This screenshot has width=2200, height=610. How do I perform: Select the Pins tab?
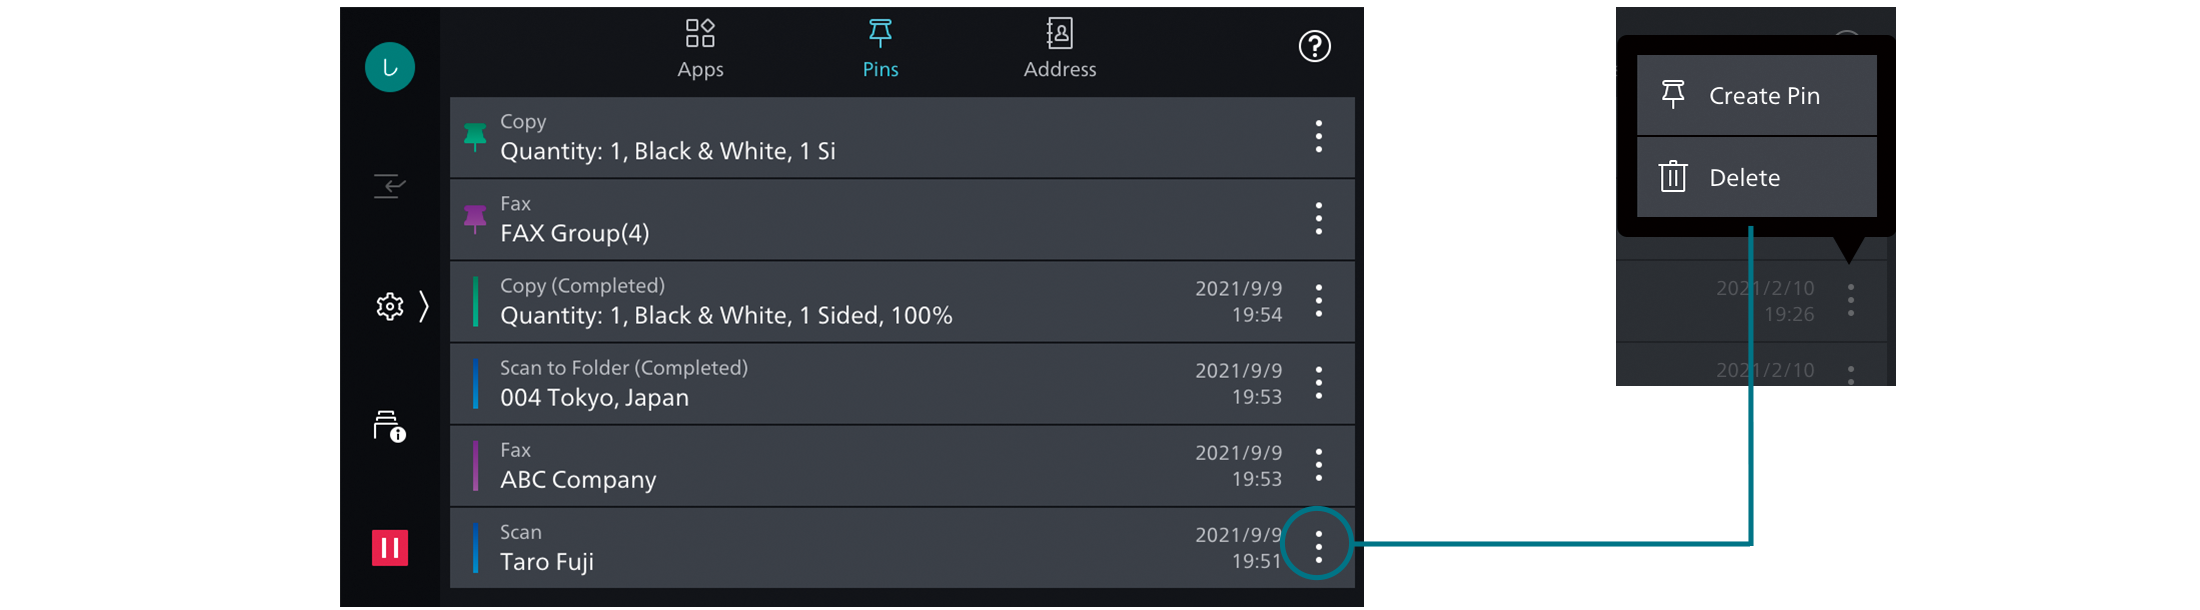point(880,48)
